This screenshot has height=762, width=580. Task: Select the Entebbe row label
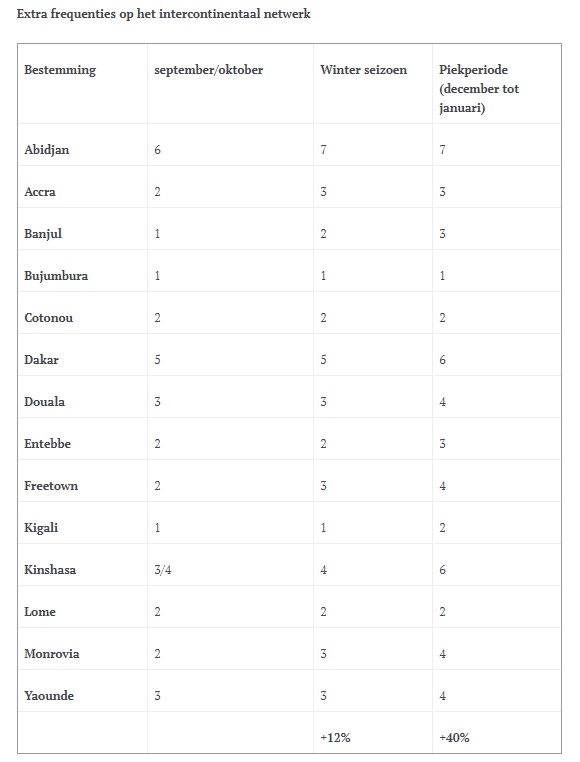tap(48, 444)
